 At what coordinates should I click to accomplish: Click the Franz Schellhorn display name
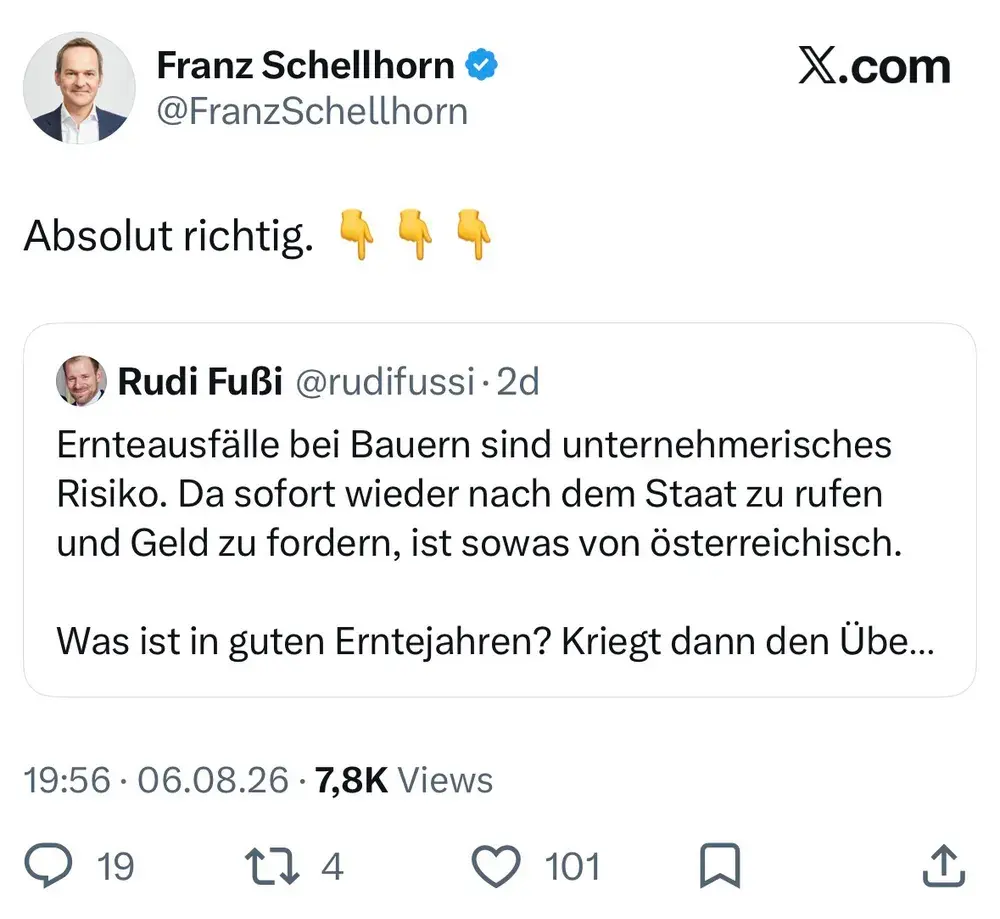[x=305, y=65]
